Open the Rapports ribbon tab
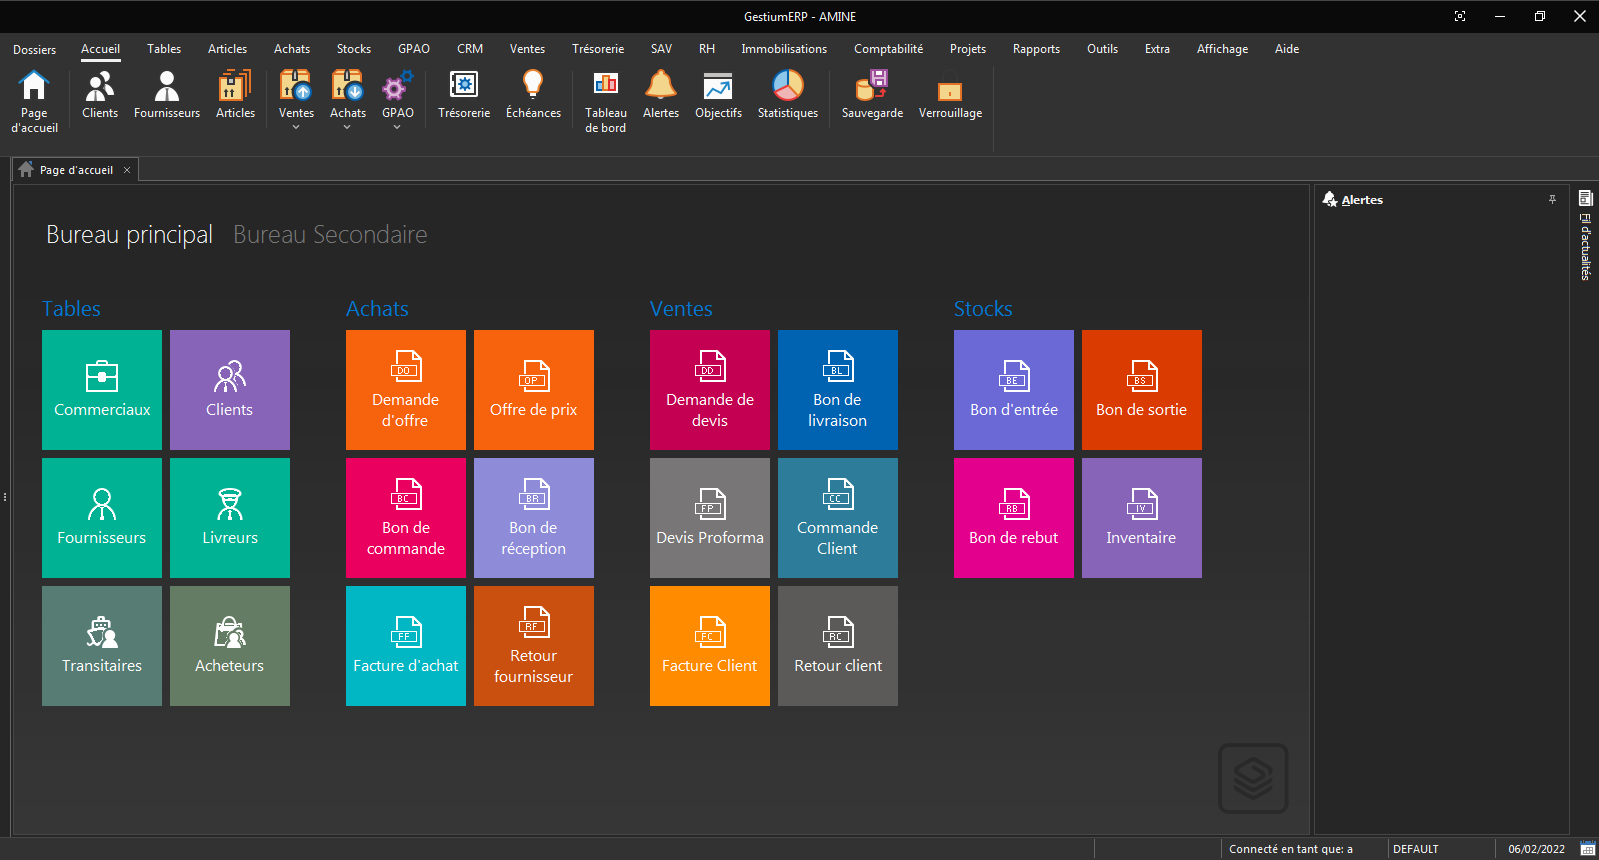The width and height of the screenshot is (1599, 860). [x=1036, y=49]
